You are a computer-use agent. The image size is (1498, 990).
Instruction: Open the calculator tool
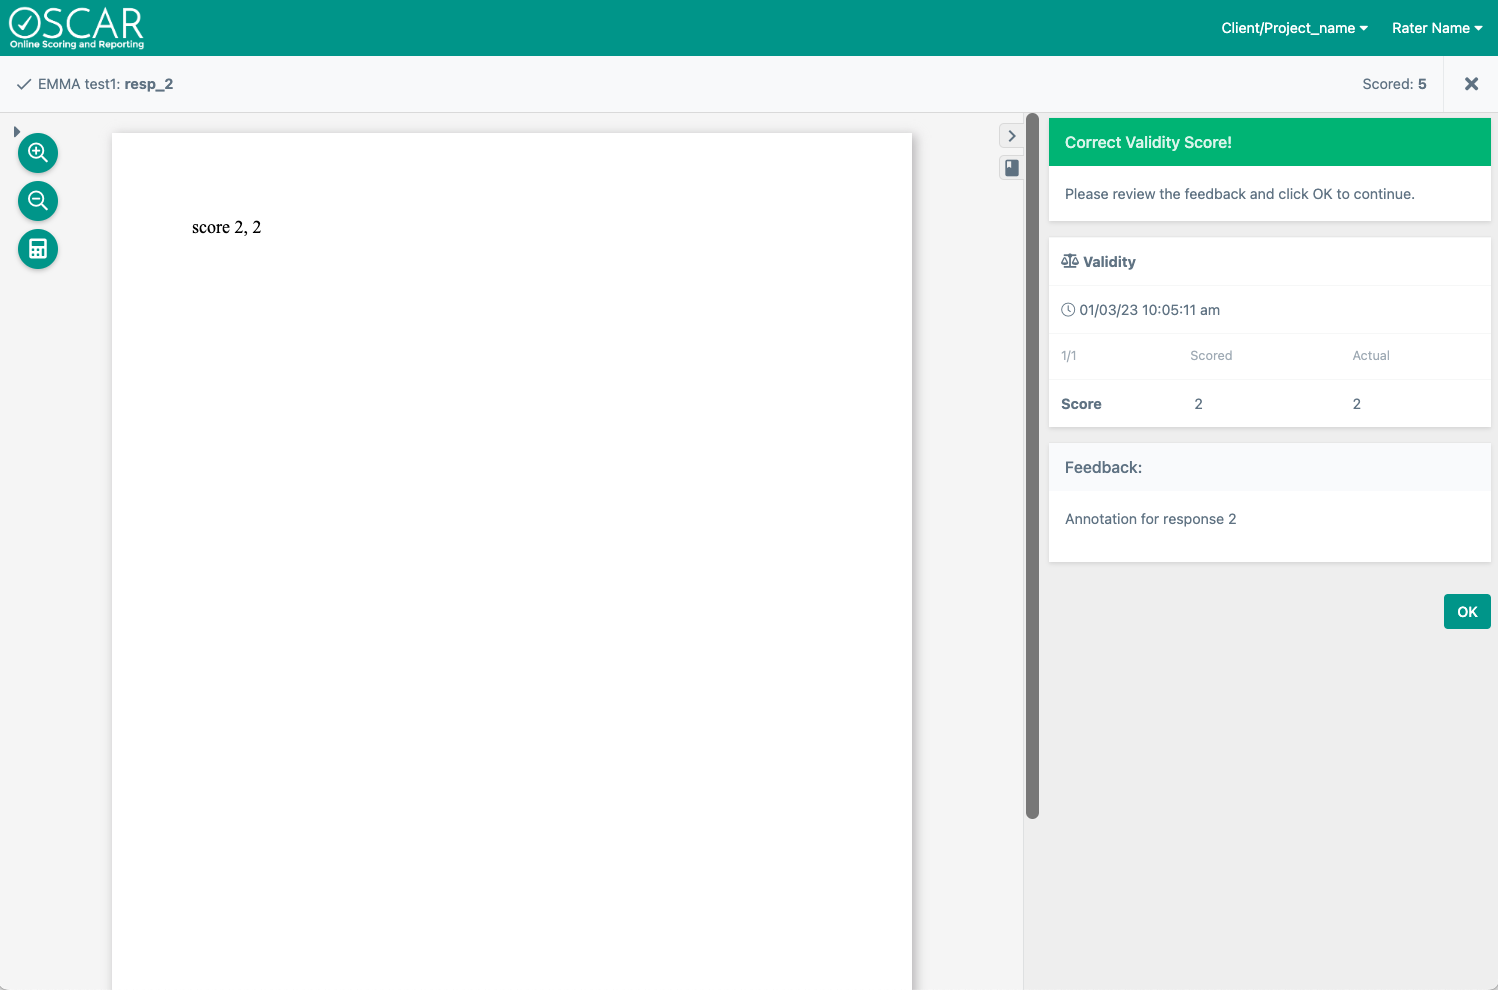coord(38,249)
